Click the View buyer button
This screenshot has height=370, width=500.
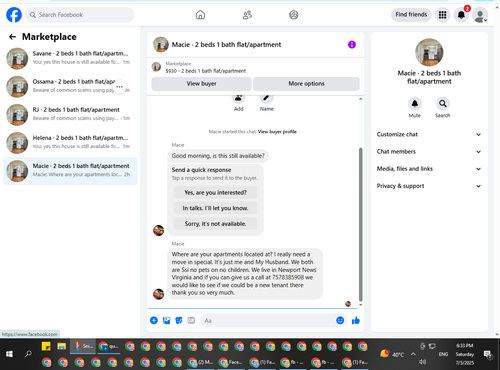pyautogui.click(x=201, y=84)
